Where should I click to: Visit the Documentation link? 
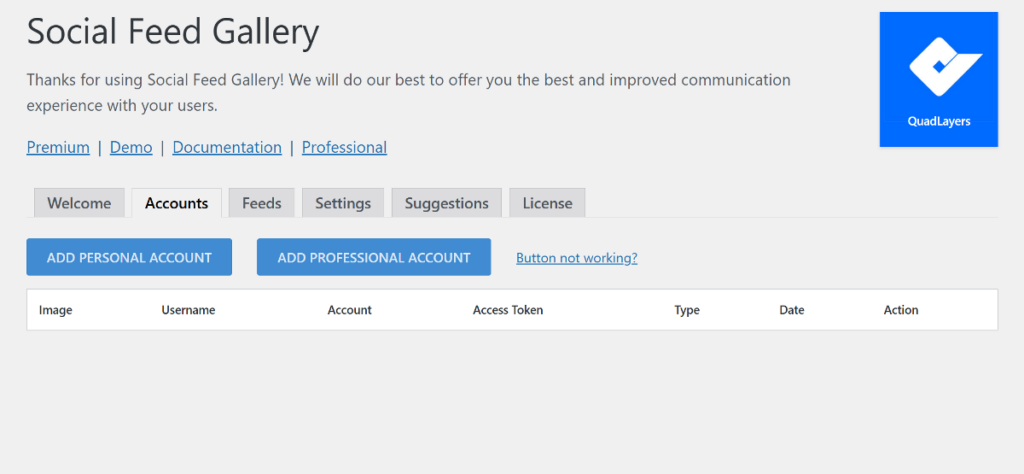click(x=227, y=148)
